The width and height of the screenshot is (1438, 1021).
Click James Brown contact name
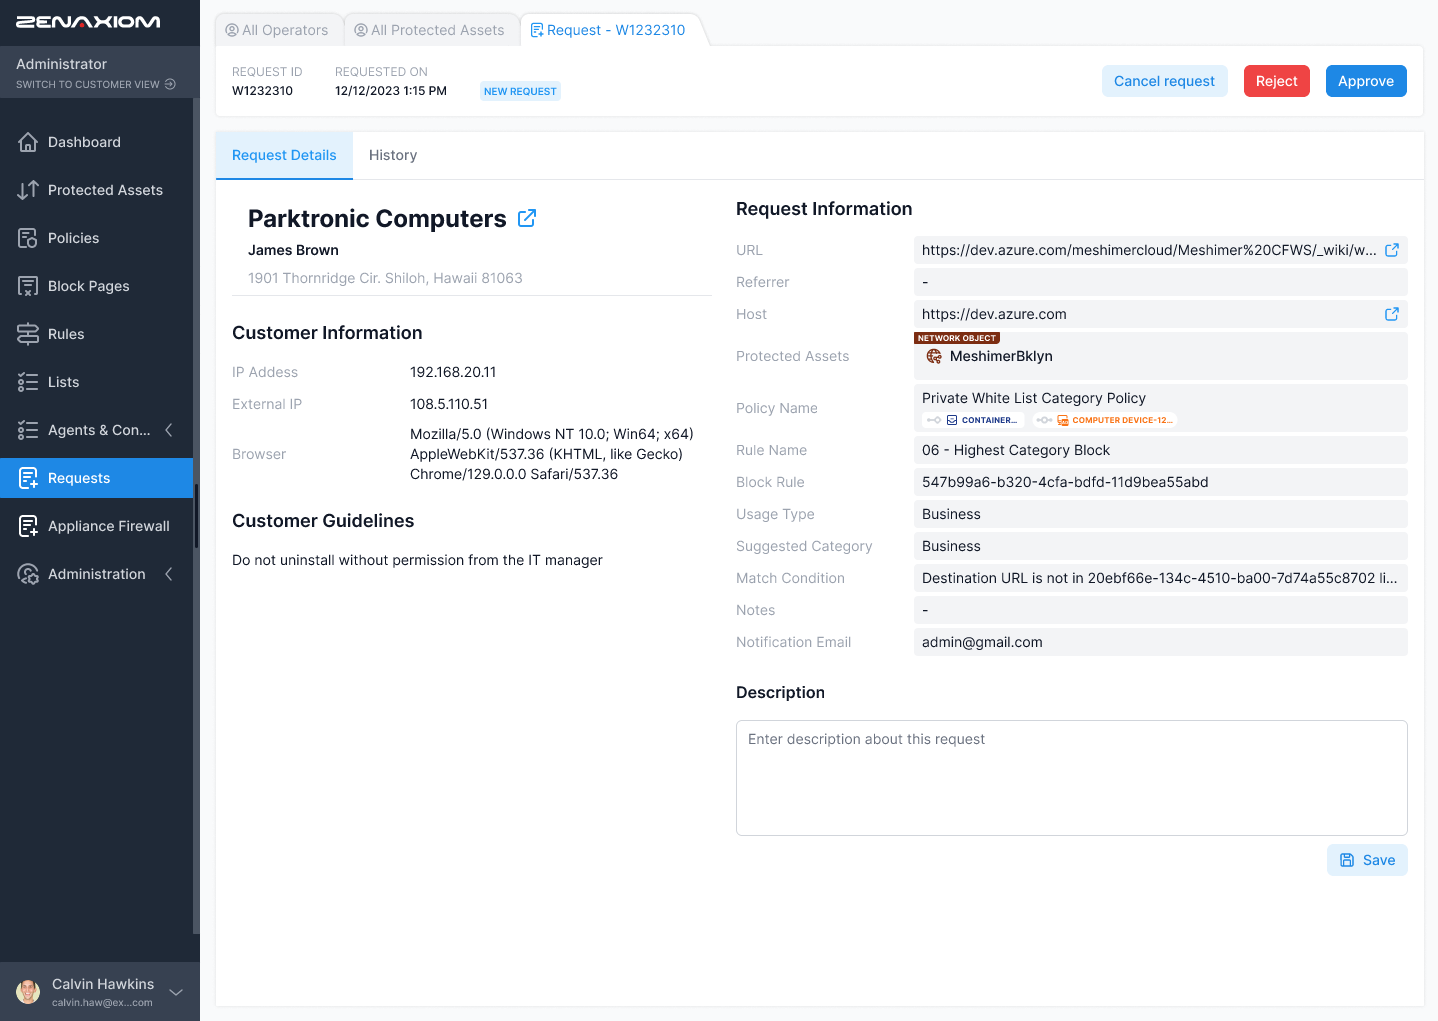click(293, 250)
